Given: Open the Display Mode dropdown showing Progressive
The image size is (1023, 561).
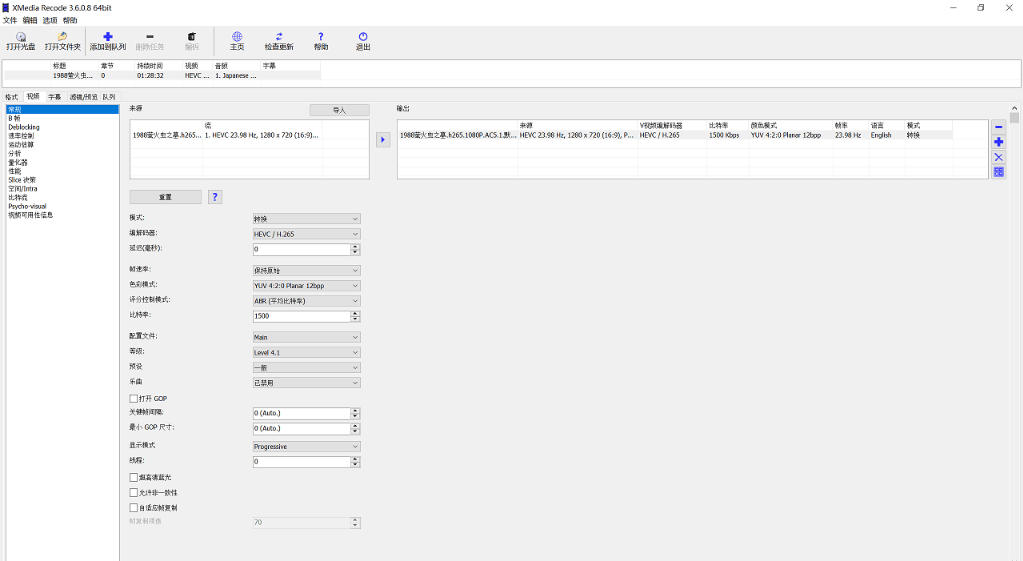Looking at the screenshot, I should (x=306, y=447).
